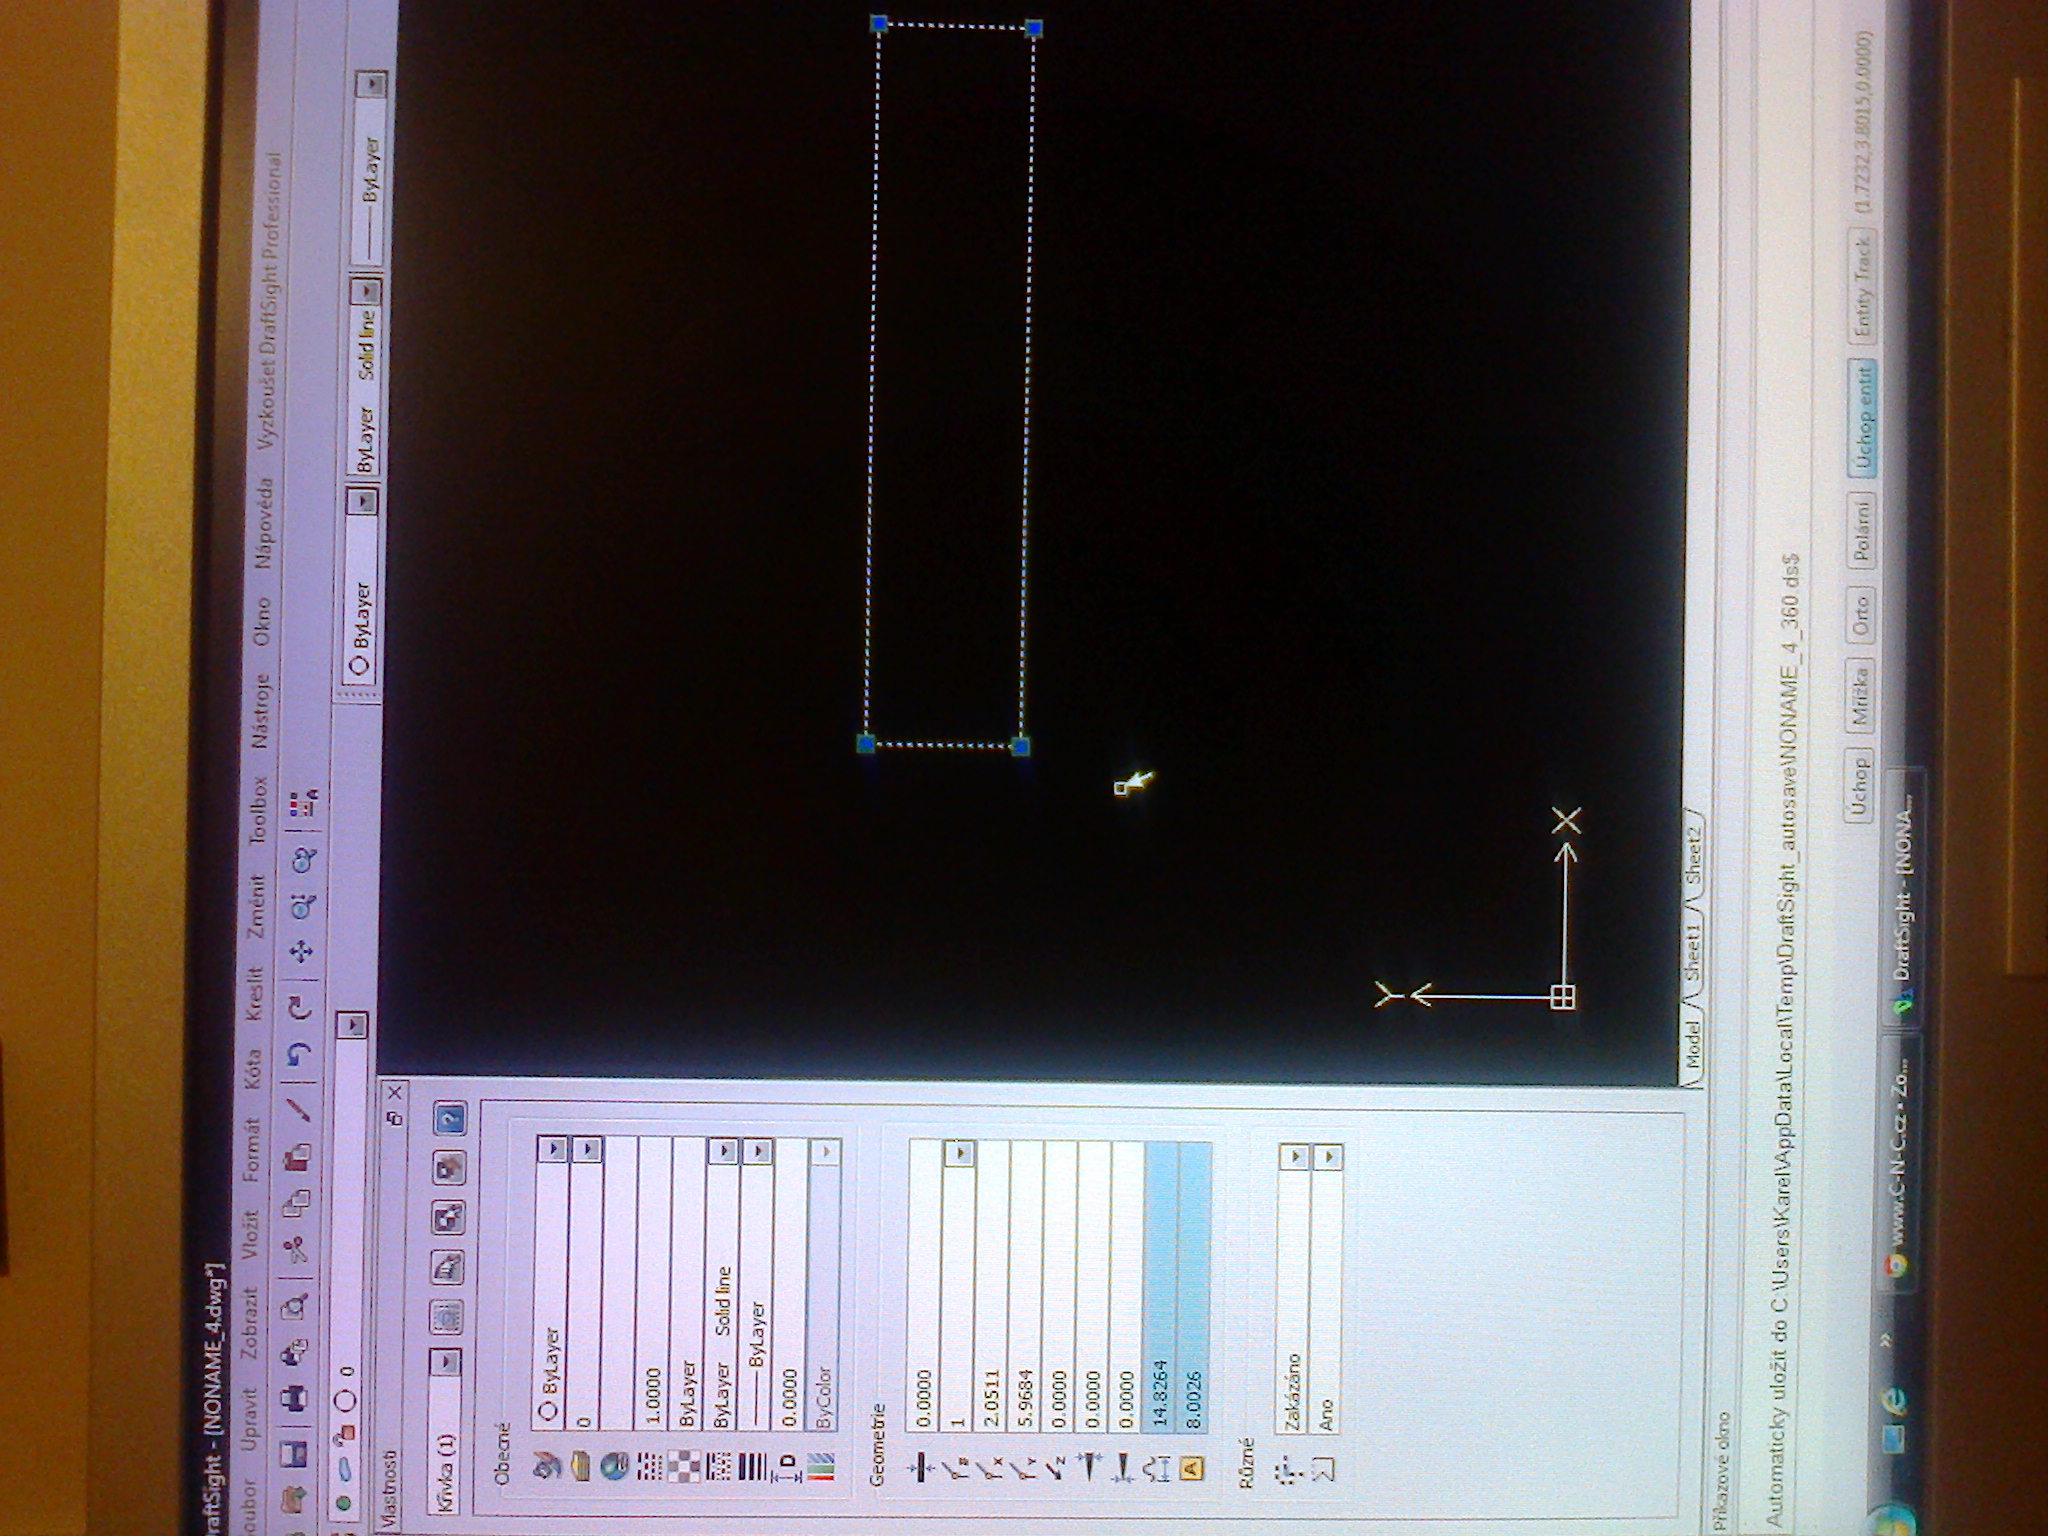Click the Redo arrow icon
Viewport: 2048px width, 1536px height.
coord(299,1006)
